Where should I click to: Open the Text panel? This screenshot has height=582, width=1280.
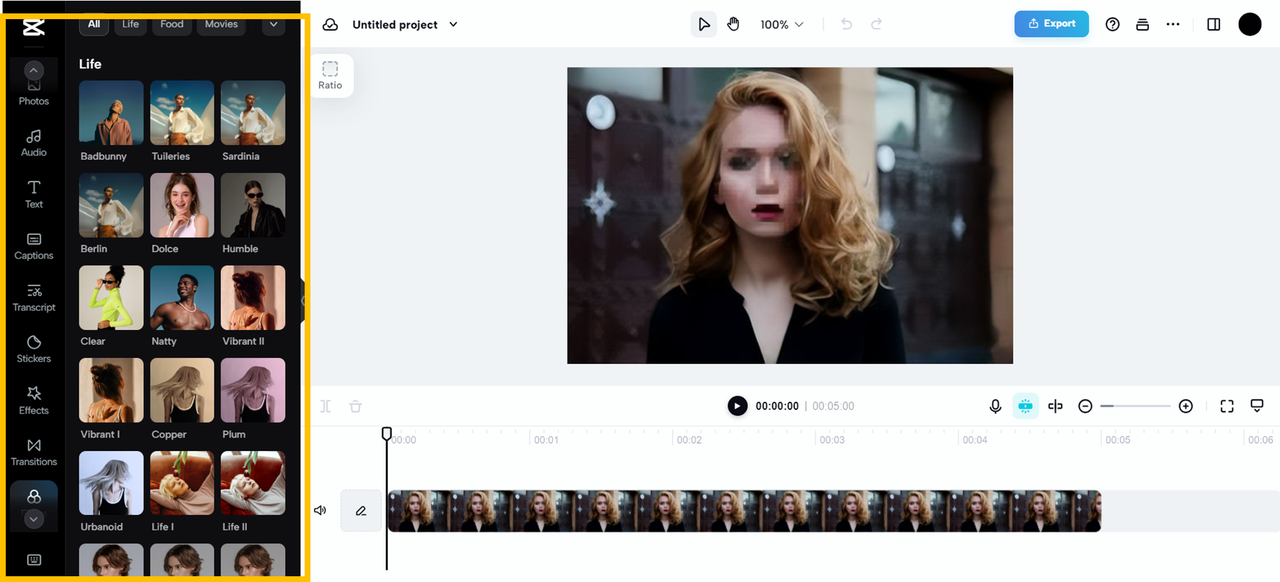[x=34, y=195]
